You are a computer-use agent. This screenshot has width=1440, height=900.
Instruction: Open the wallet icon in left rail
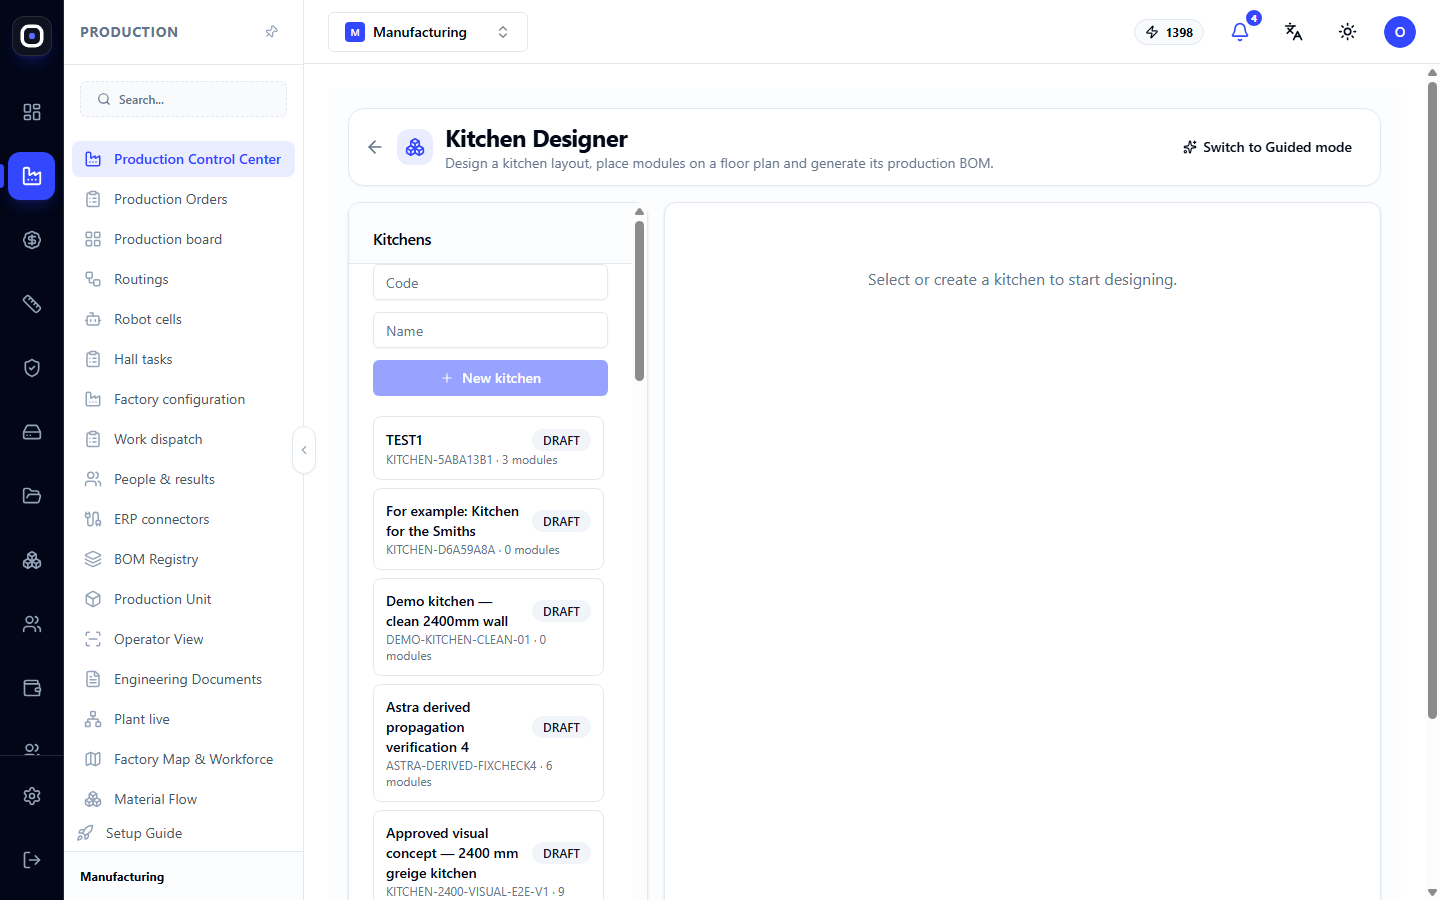(x=32, y=688)
